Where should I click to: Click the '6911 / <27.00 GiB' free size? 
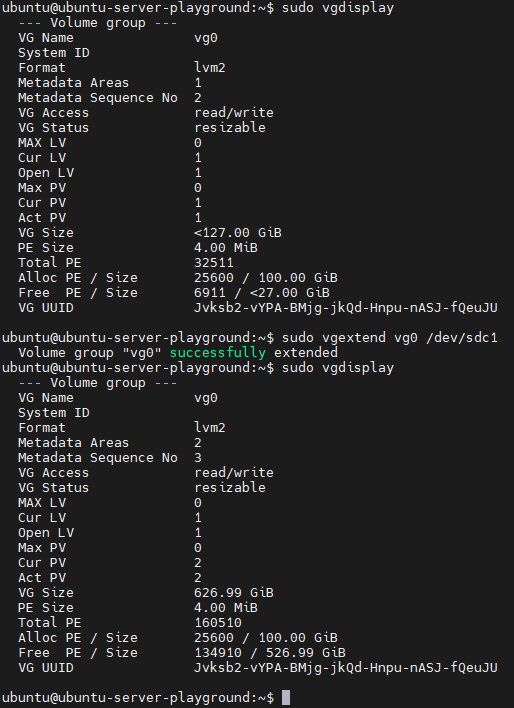[x=262, y=293]
